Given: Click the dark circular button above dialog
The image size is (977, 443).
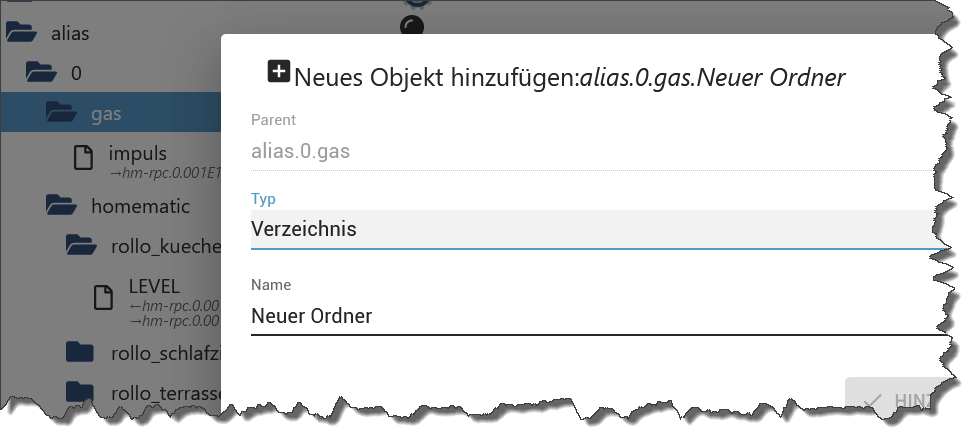Looking at the screenshot, I should (412, 27).
